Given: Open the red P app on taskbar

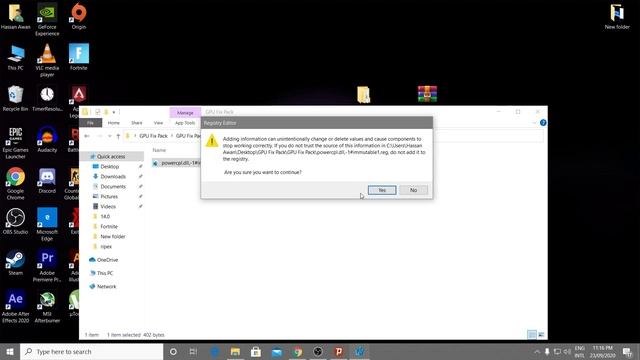Looking at the screenshot, I should pyautogui.click(x=339, y=351).
